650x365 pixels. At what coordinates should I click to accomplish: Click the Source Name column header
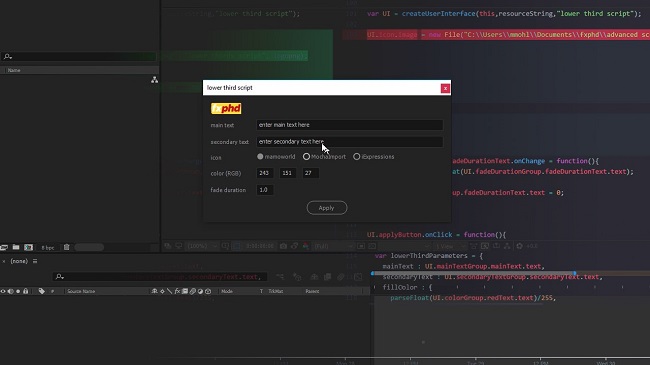pos(81,291)
